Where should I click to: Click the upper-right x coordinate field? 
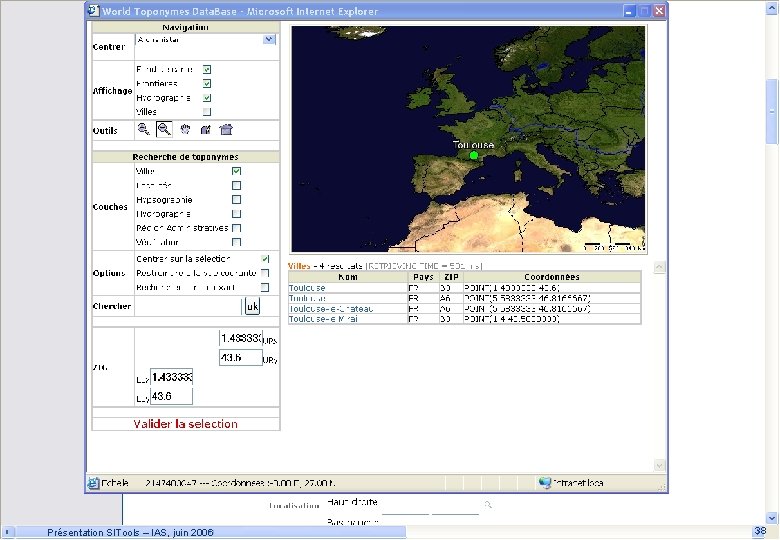[240, 339]
